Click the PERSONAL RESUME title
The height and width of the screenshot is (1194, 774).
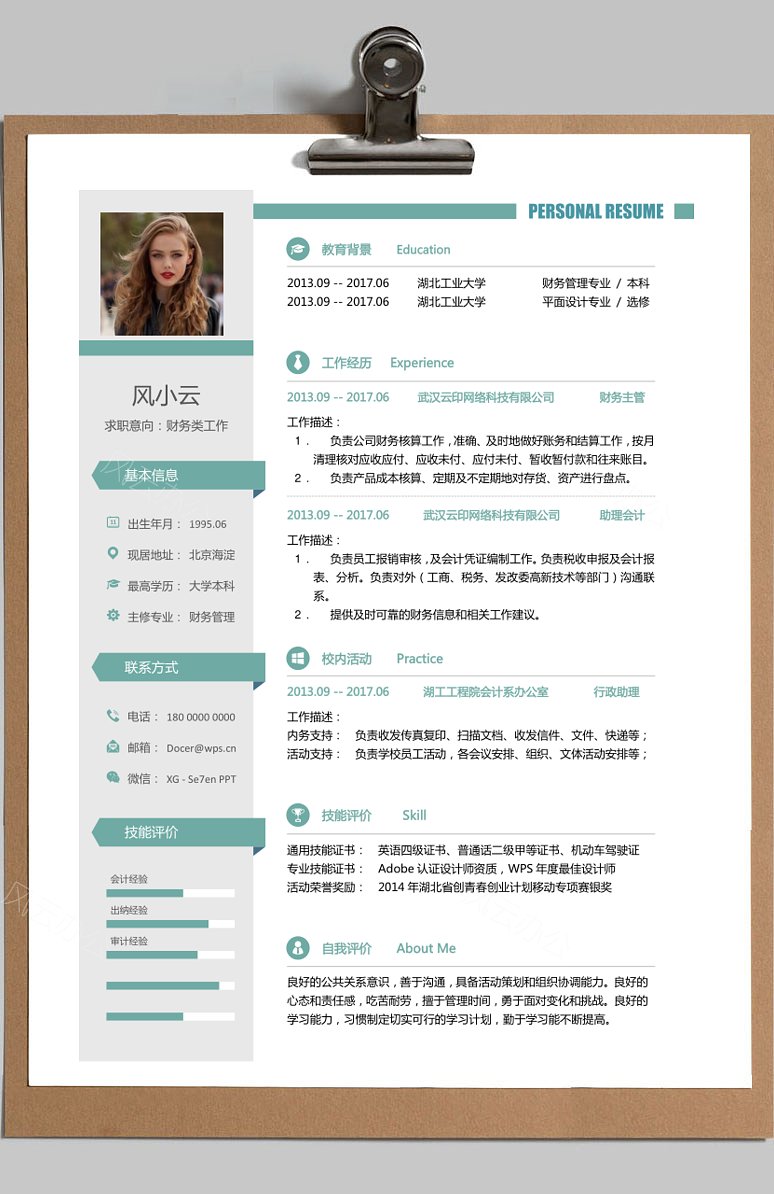(x=596, y=212)
